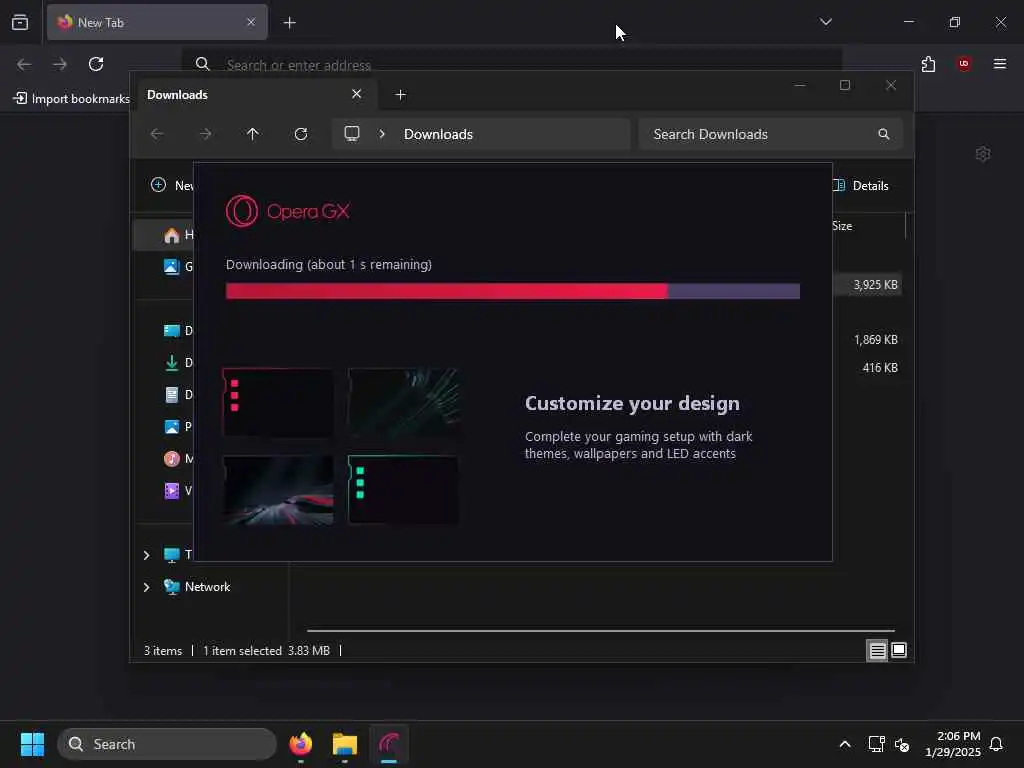Click the taskbar Search box
The image size is (1024, 768).
coord(167,744)
